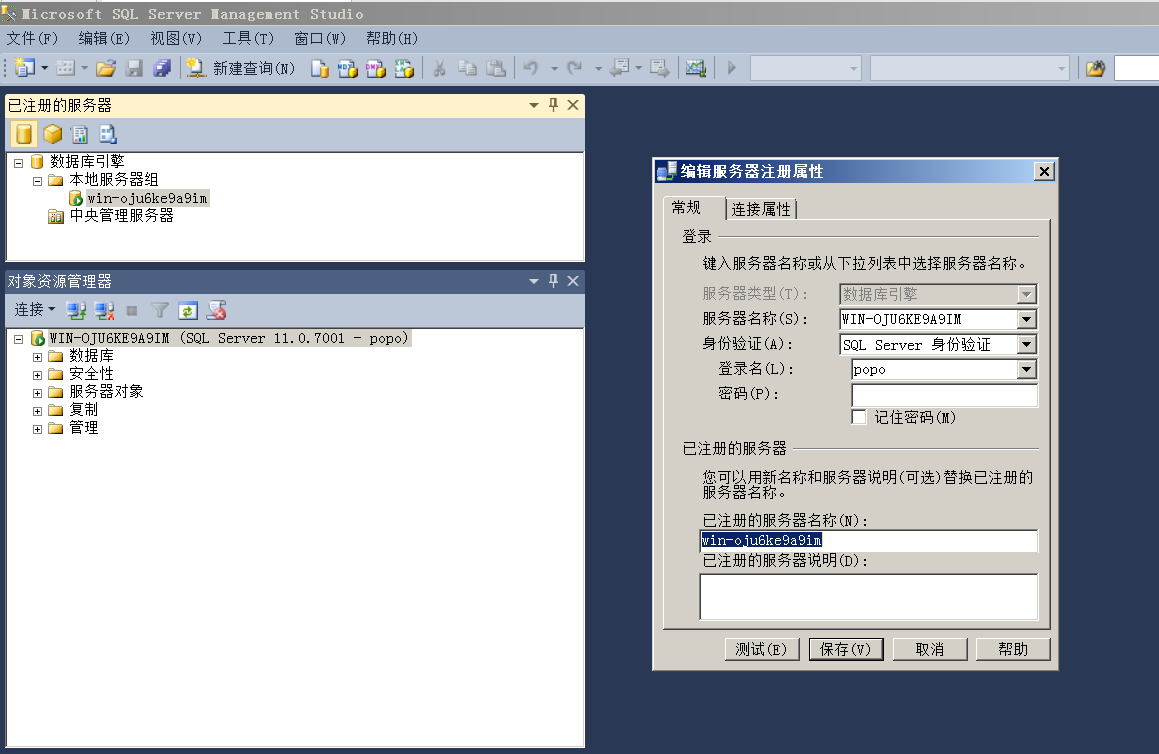Open the 已注册的服务器 panel options arrow
The height and width of the screenshot is (754, 1159).
click(x=534, y=105)
